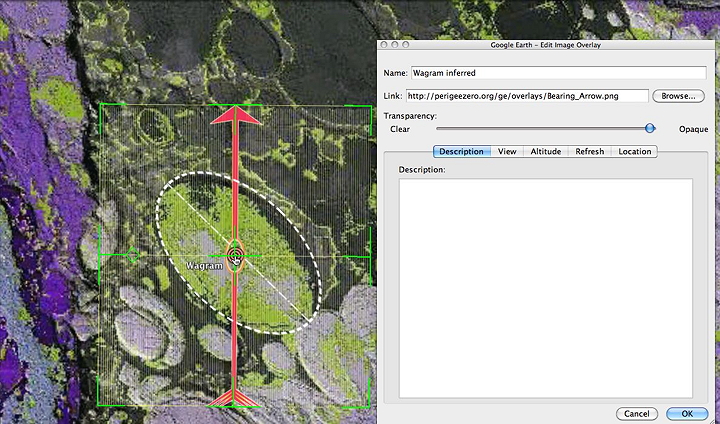720x424 pixels.
Task: Go to the Altitude tab
Action: coord(545,151)
